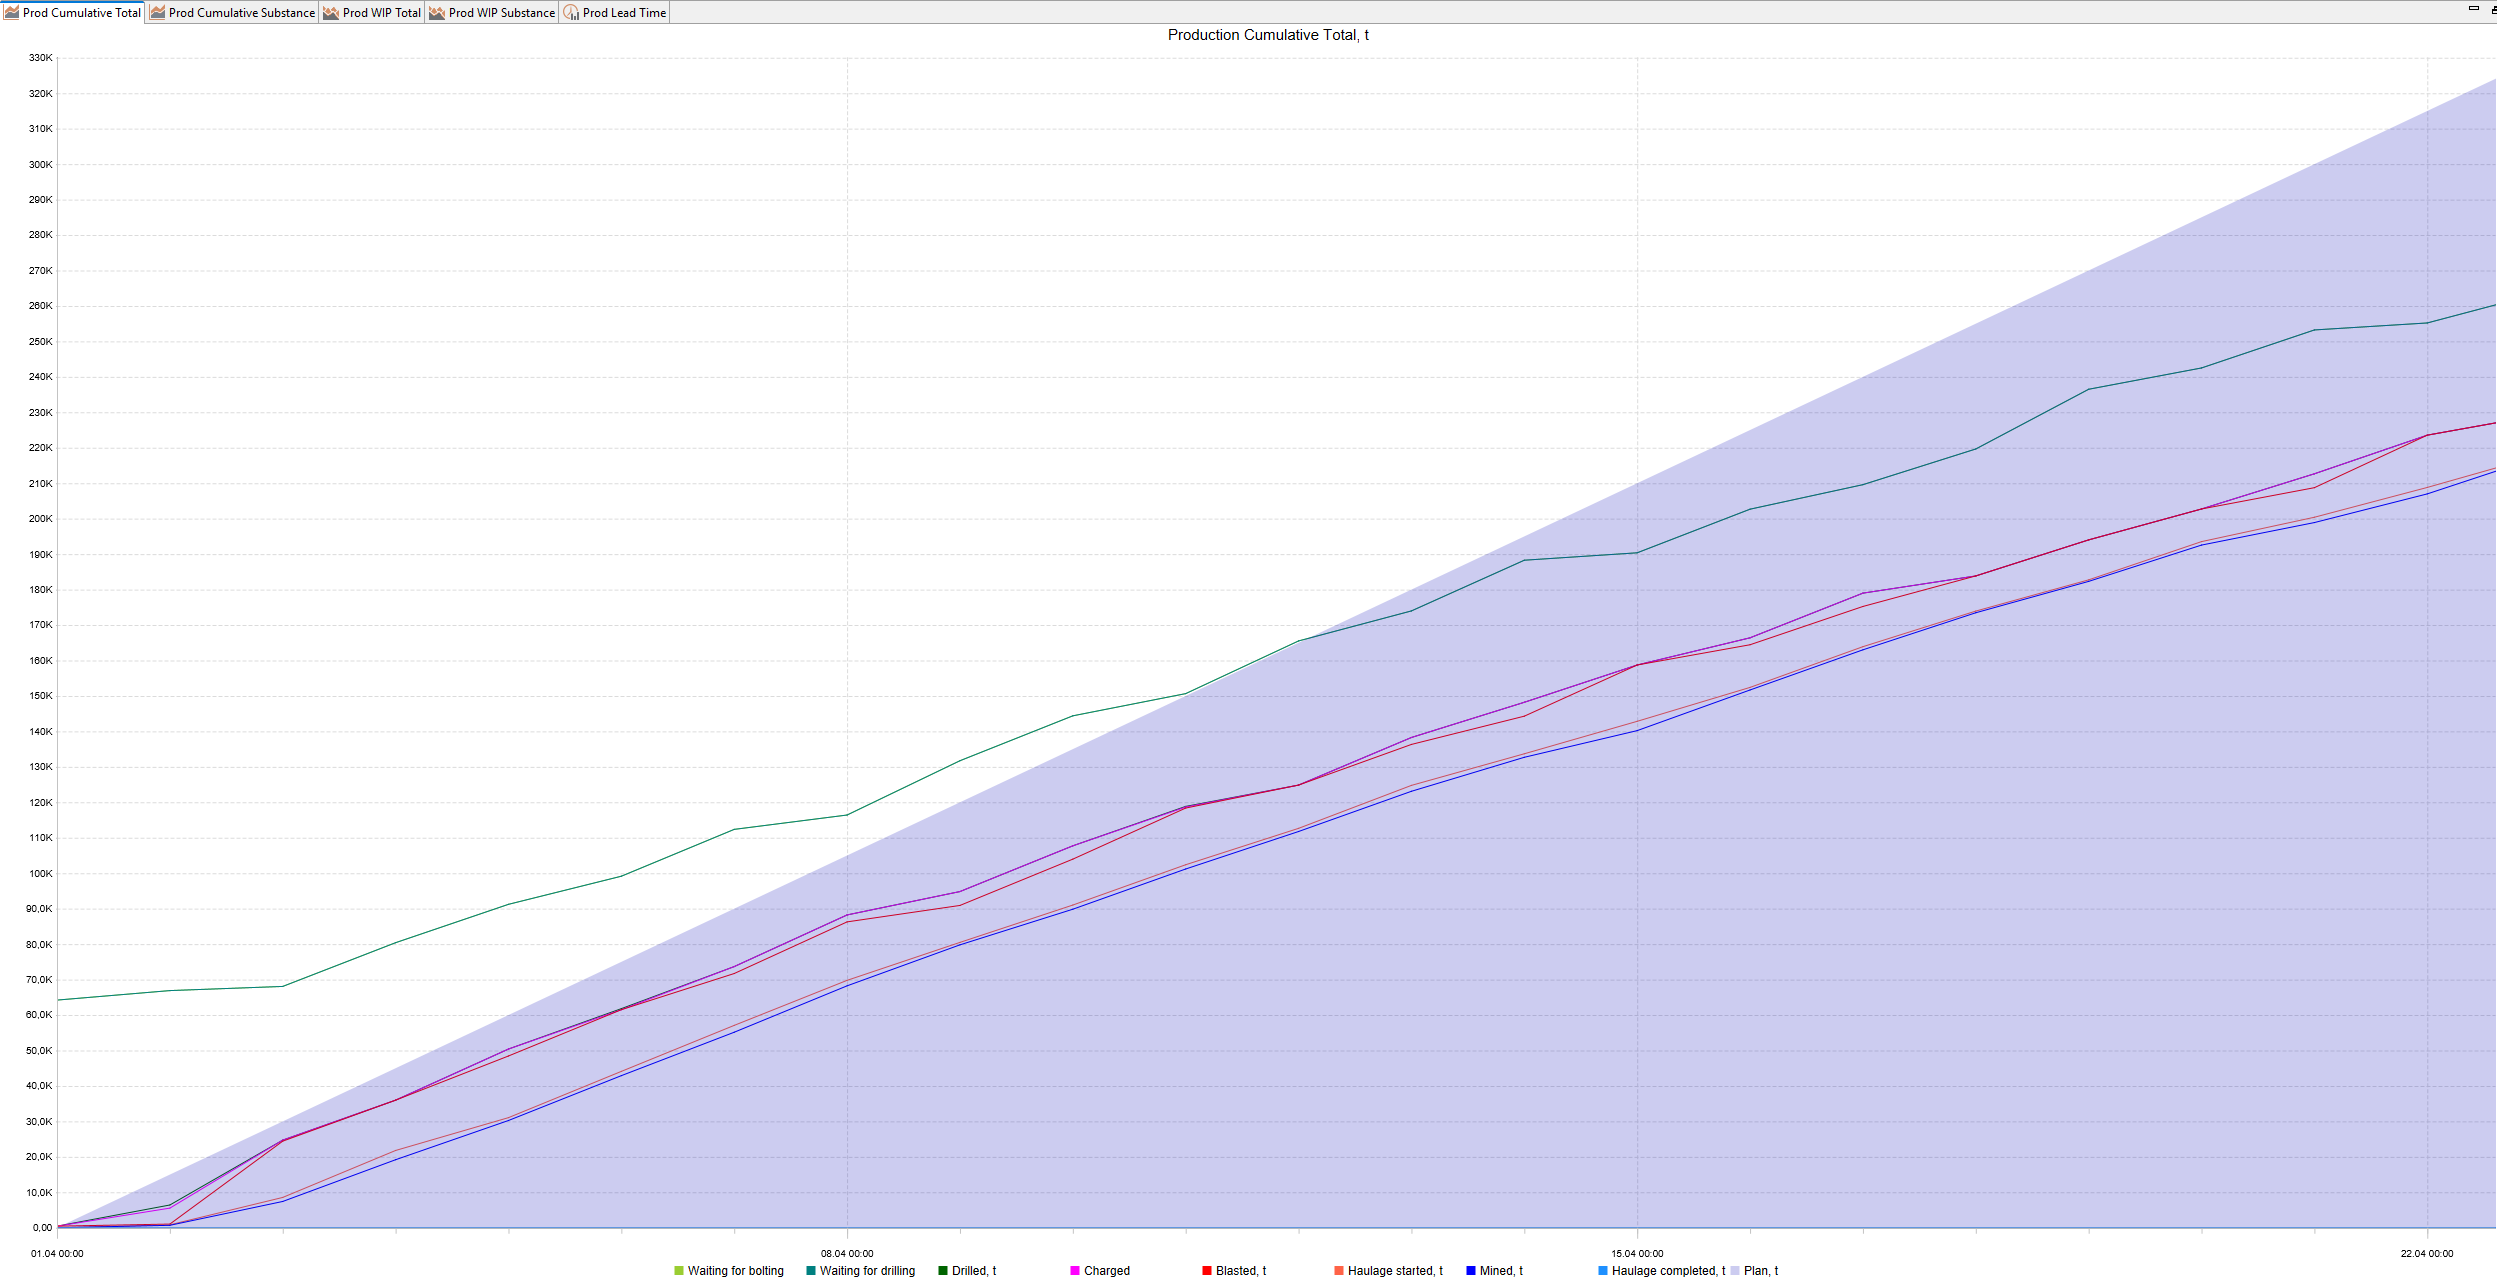Click the Waiting for bolting legend swatch
This screenshot has width=2497, height=1288.
coord(679,1271)
